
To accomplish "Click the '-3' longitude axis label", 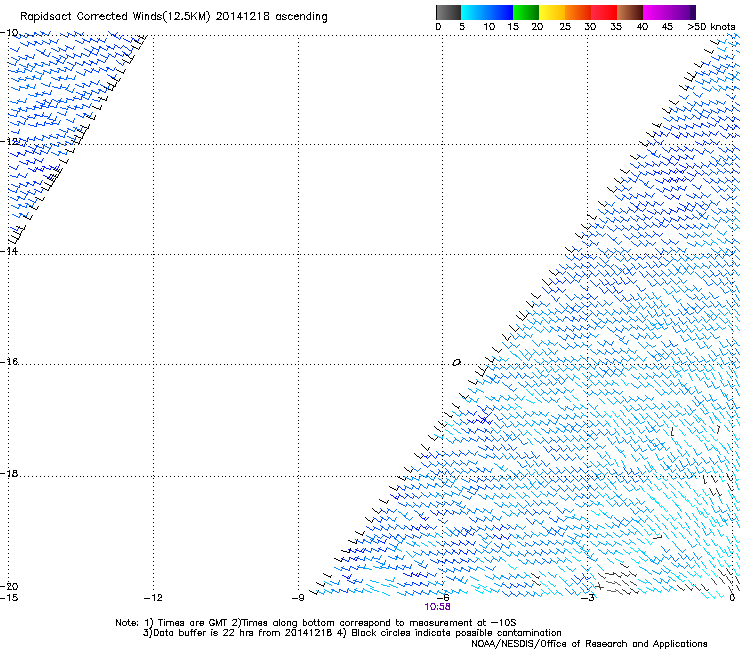I will pos(588,598).
